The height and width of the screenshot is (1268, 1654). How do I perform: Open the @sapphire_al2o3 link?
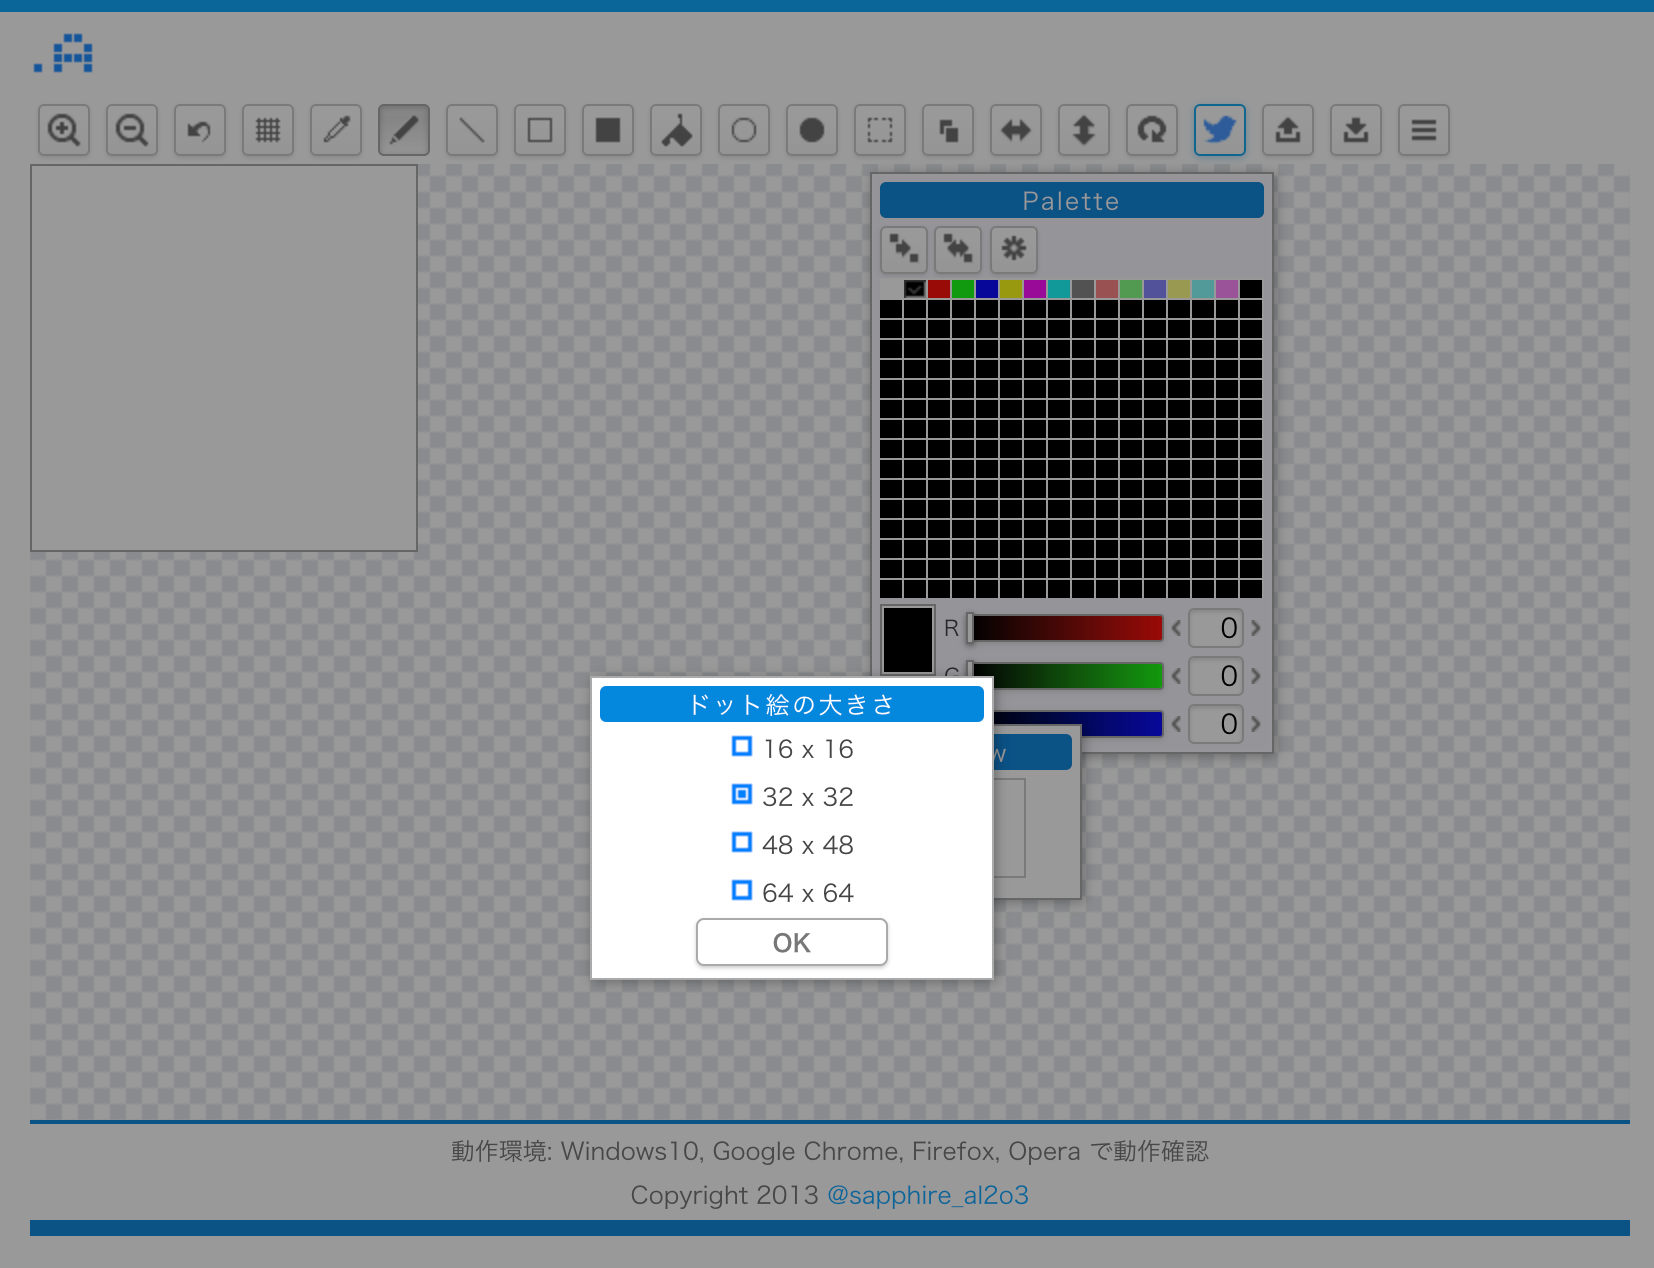(928, 1195)
